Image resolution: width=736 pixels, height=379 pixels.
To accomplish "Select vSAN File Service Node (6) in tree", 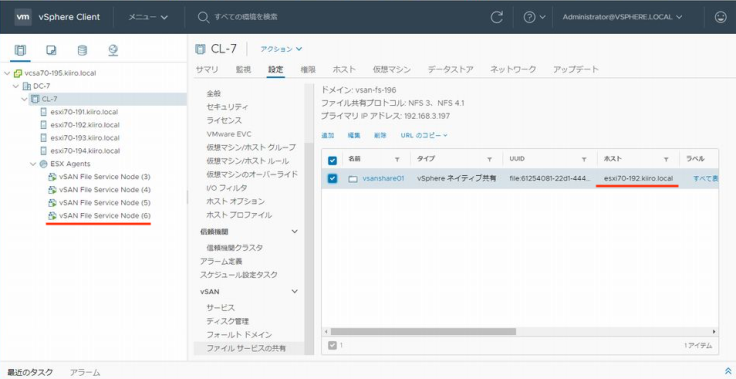I will click(x=105, y=216).
